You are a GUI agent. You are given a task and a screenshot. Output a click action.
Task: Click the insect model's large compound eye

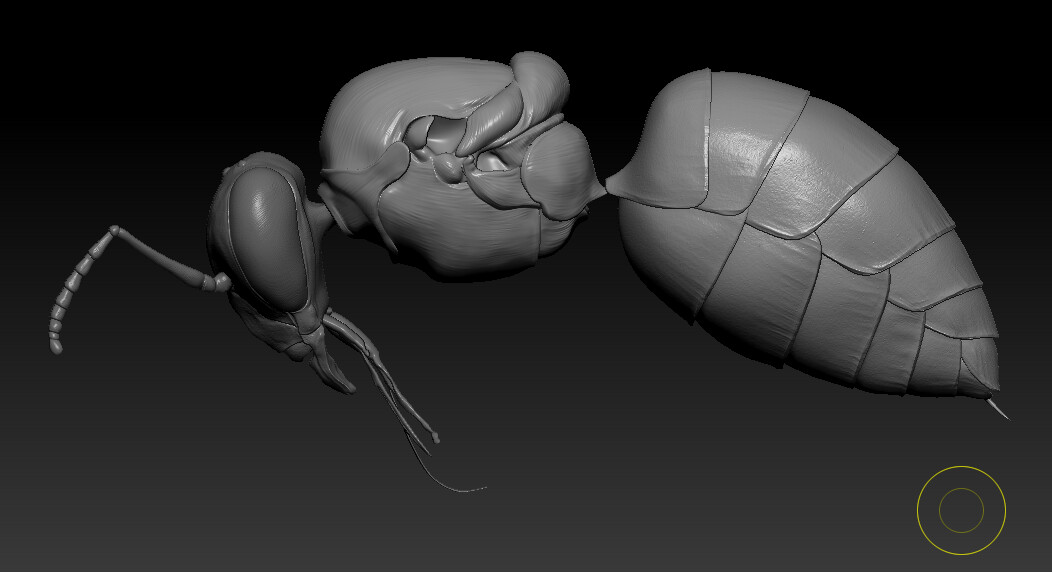coord(267,238)
